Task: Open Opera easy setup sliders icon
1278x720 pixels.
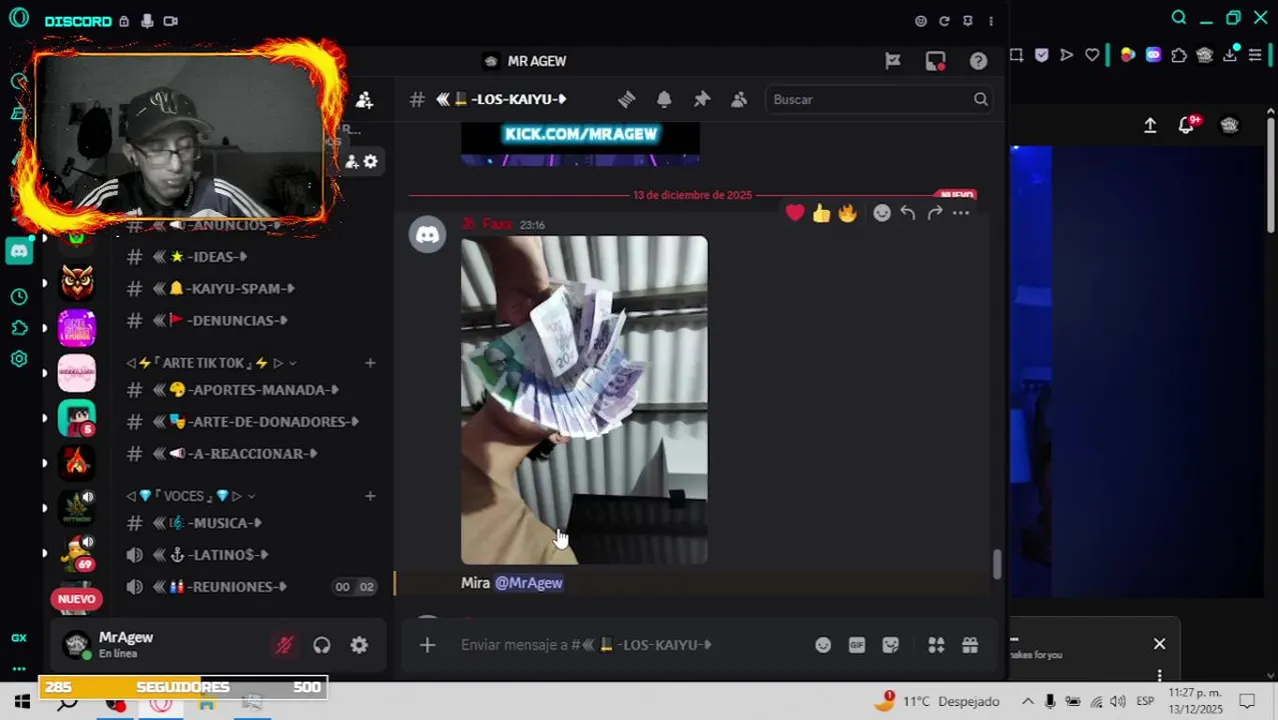Action: 1255,55
